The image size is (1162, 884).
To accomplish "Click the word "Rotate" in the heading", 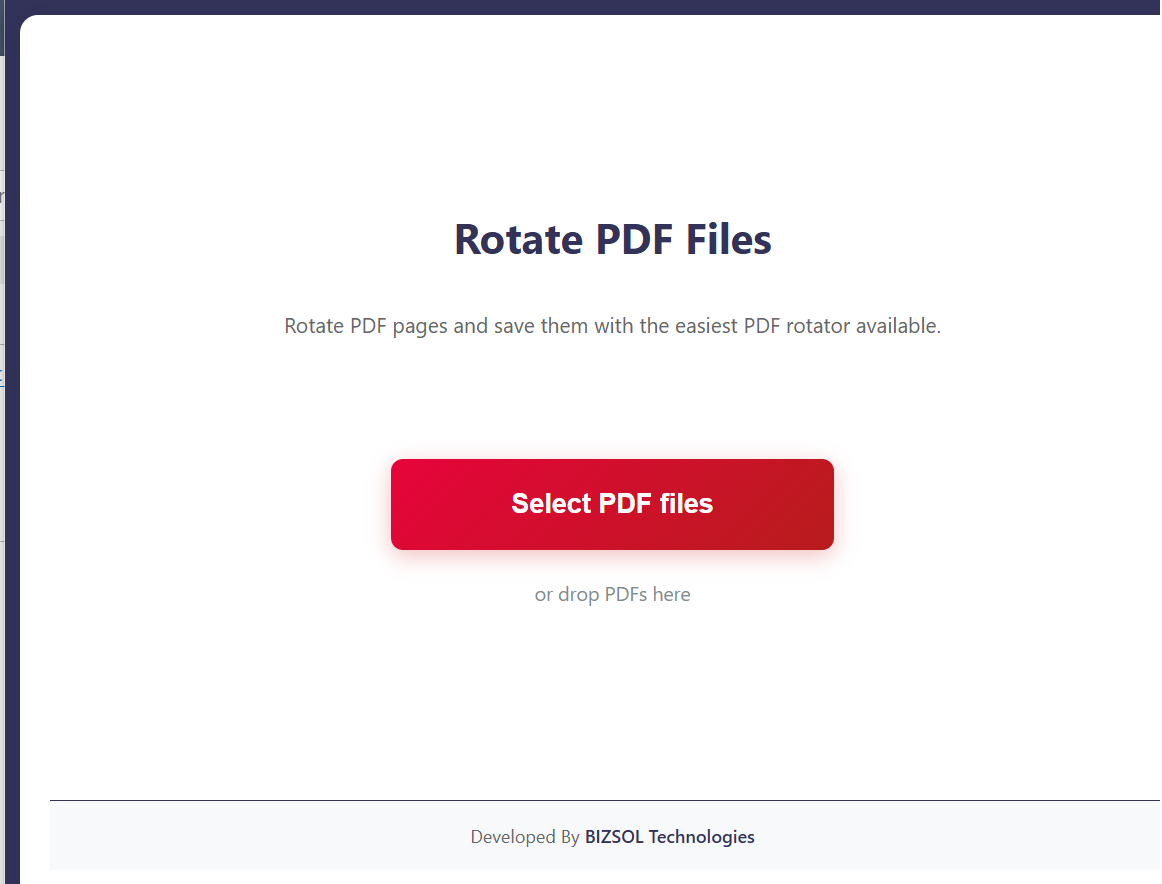I will [518, 240].
